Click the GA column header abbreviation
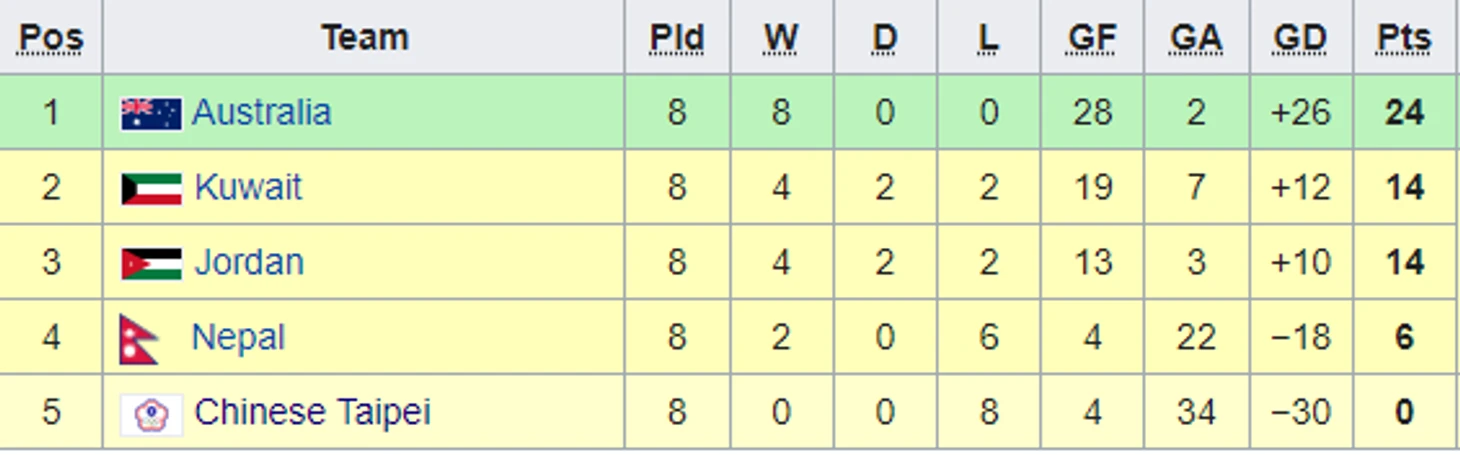Image resolution: width=1460 pixels, height=455 pixels. pyautogui.click(x=1196, y=38)
